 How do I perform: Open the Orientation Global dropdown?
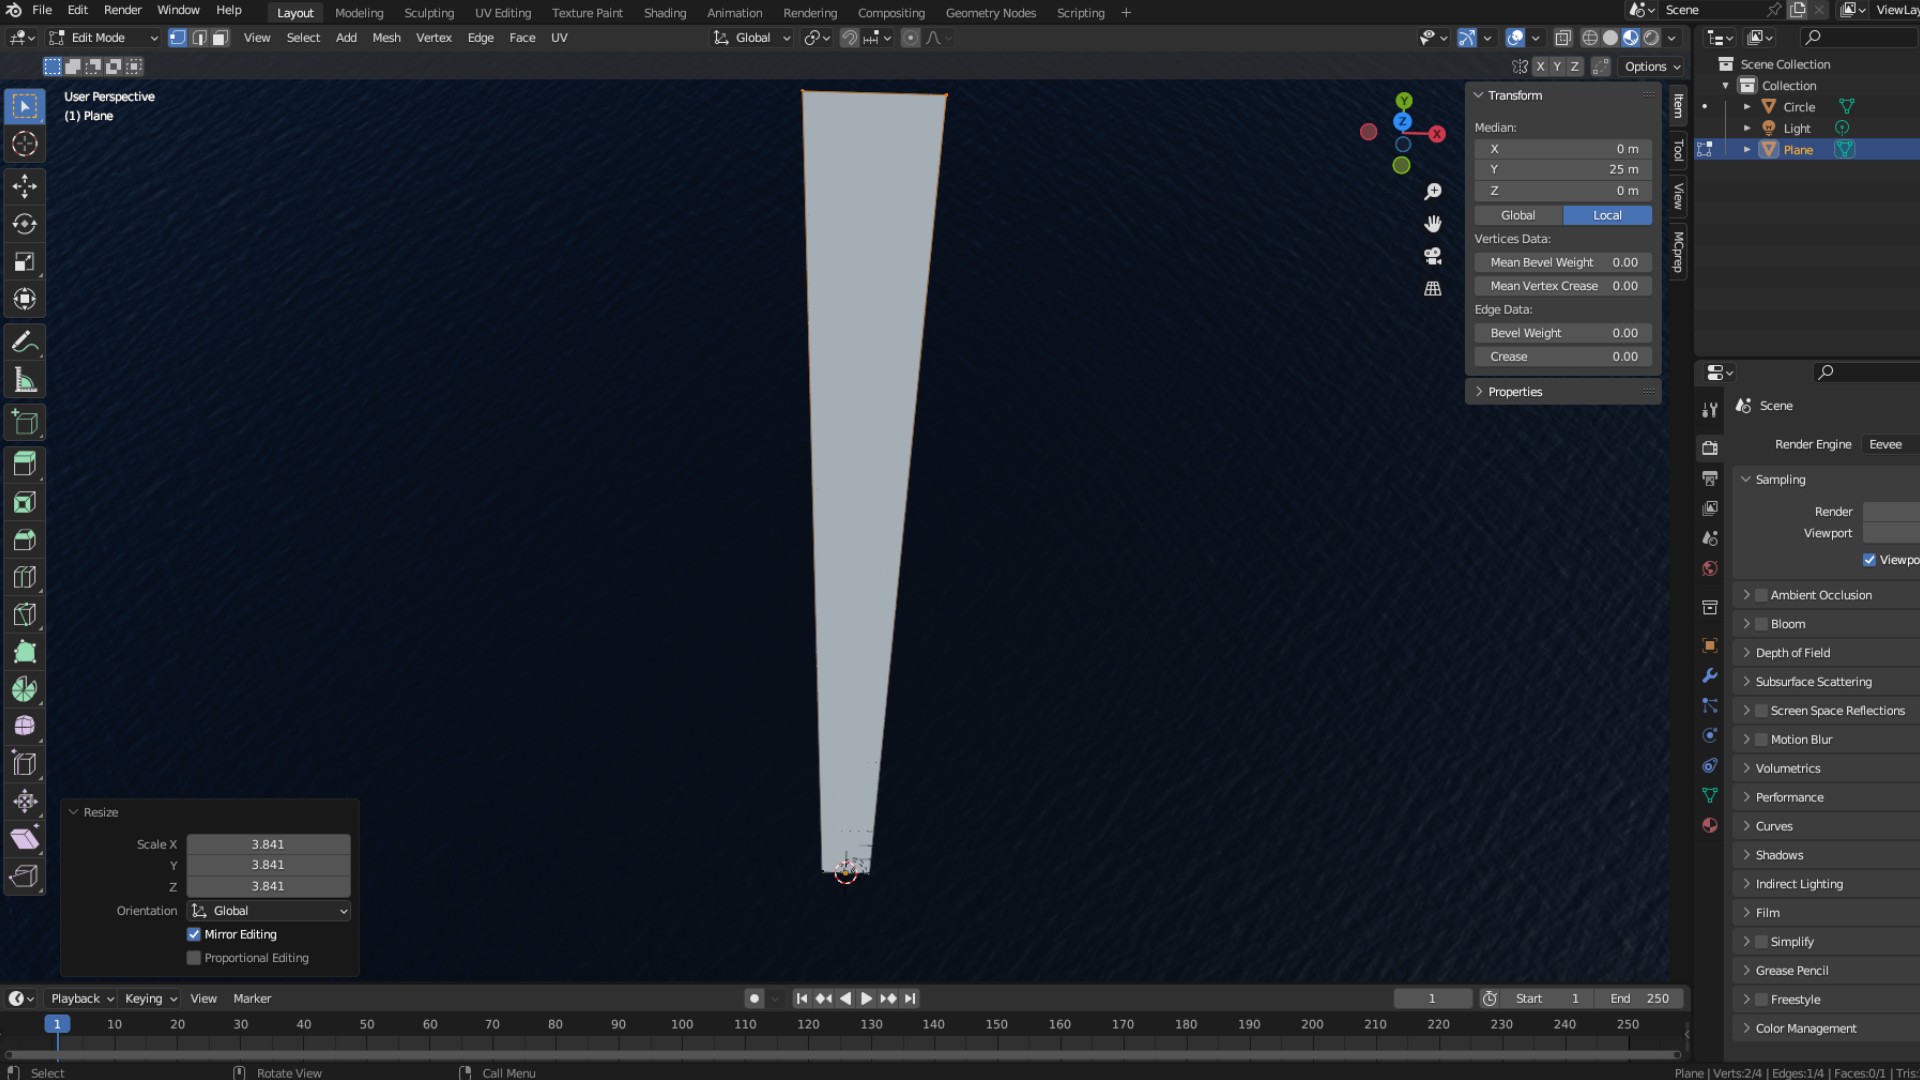(x=269, y=911)
